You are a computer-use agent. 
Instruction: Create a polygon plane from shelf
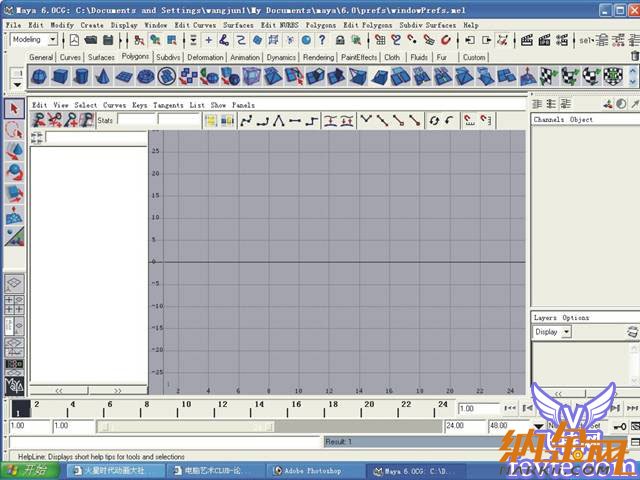click(124, 76)
